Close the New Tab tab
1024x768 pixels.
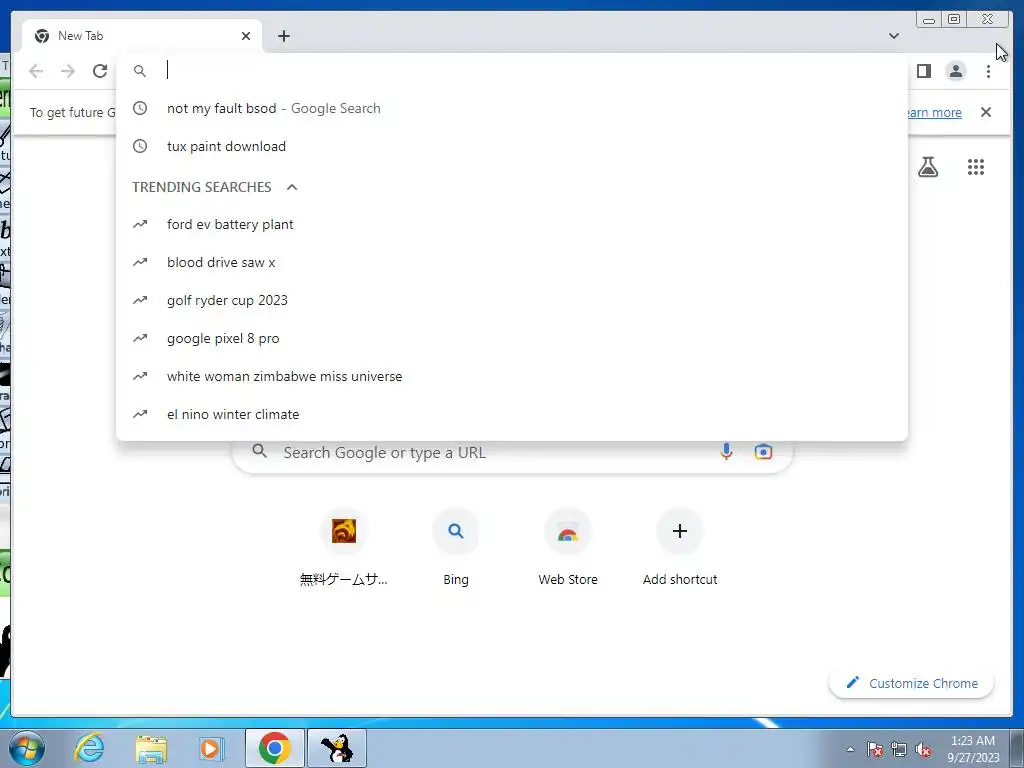246,36
